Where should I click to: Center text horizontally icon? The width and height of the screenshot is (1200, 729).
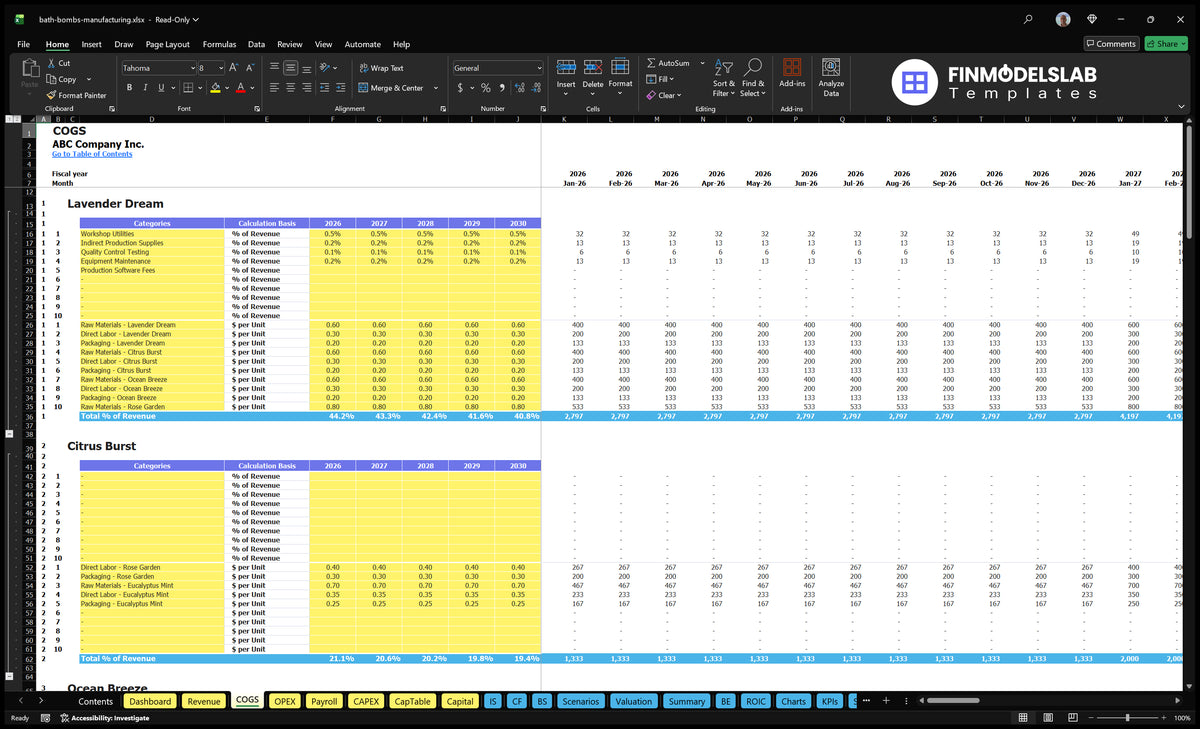tap(290, 88)
